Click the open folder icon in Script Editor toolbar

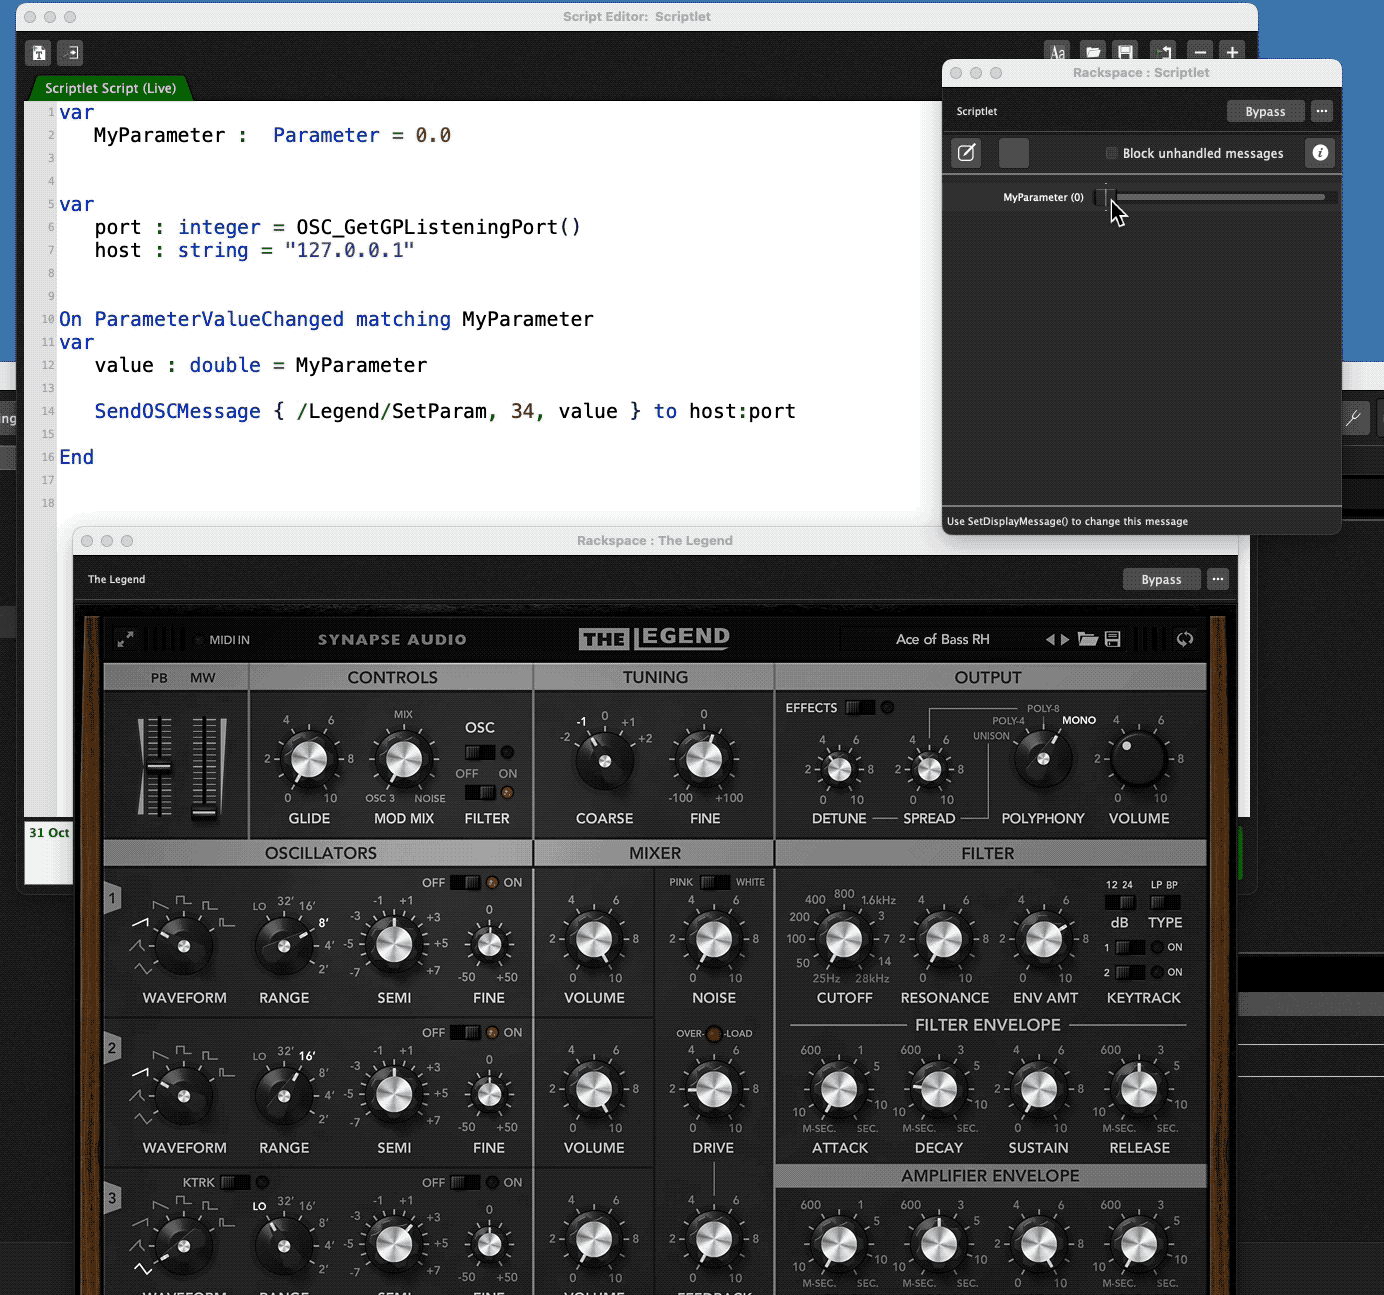tap(1093, 52)
